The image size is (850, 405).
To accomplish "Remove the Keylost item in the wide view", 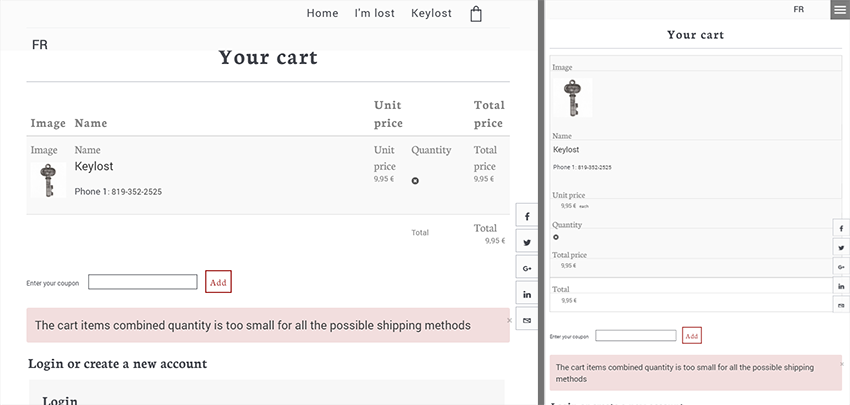I will (415, 181).
